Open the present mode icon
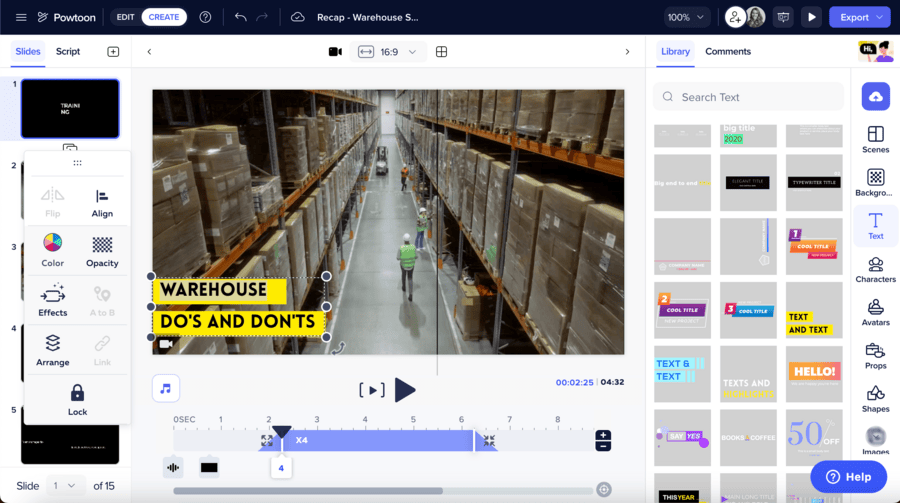900x503 pixels. 783,17
